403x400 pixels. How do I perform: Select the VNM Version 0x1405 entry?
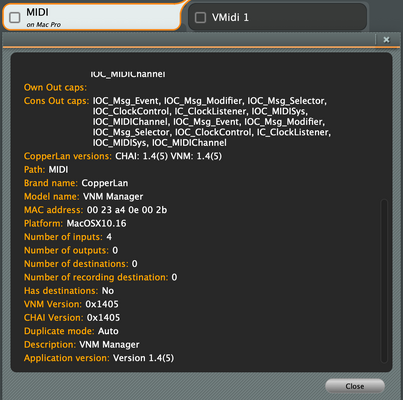(71, 304)
